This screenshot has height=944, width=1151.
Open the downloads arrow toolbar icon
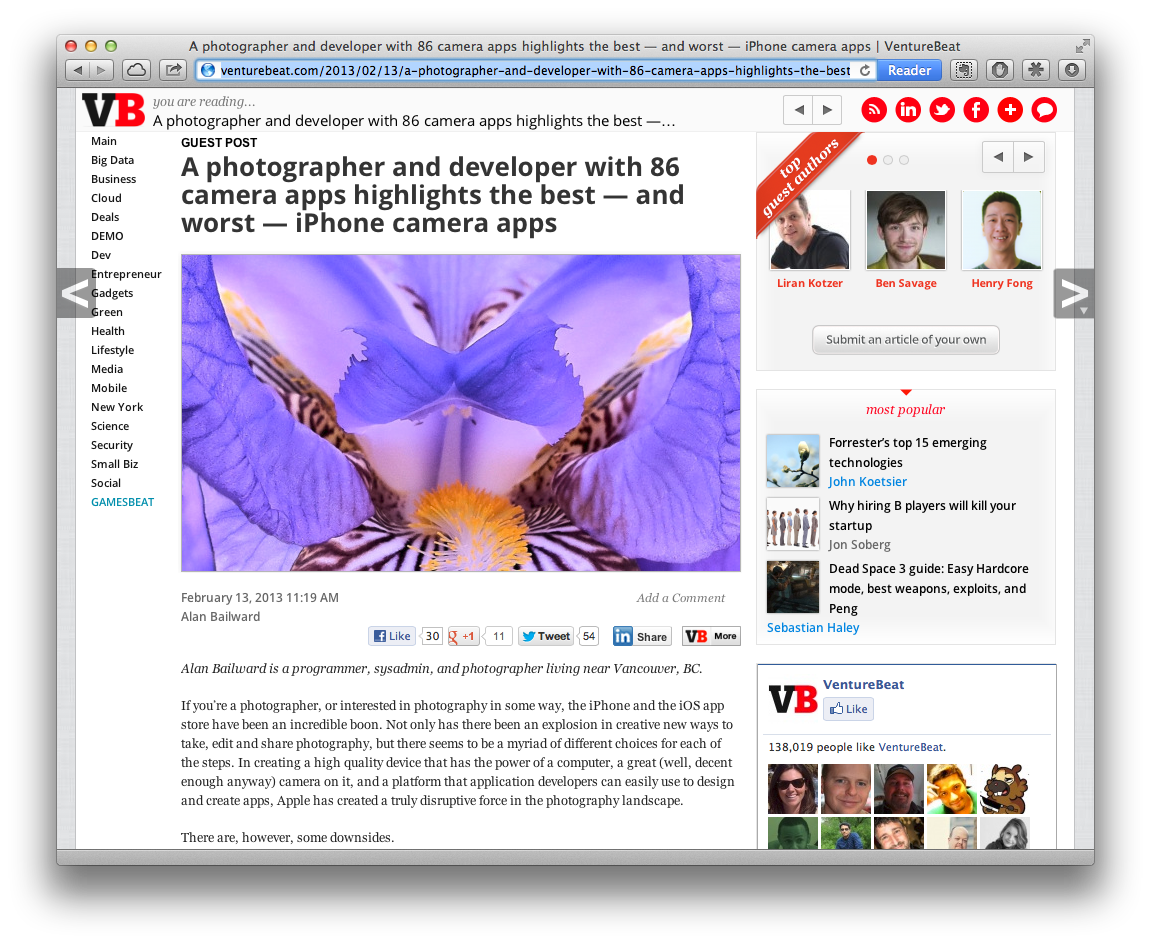tap(1072, 70)
